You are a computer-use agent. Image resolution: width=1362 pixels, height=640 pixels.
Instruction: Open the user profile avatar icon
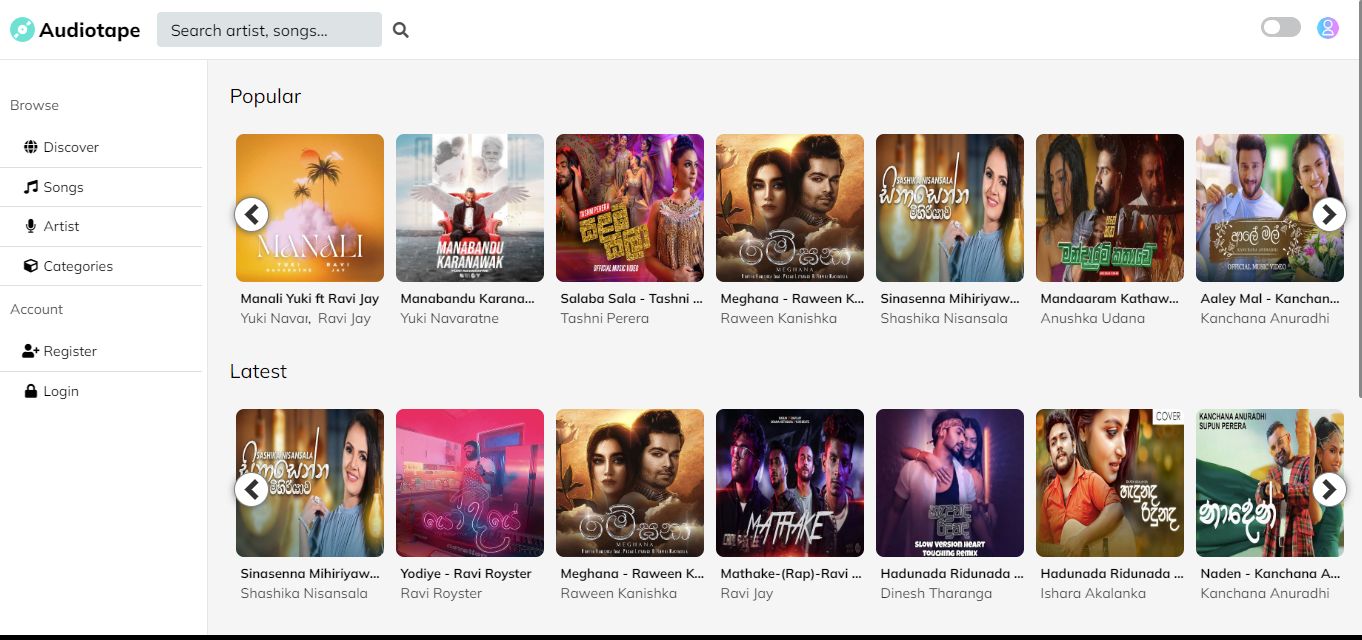1327,28
